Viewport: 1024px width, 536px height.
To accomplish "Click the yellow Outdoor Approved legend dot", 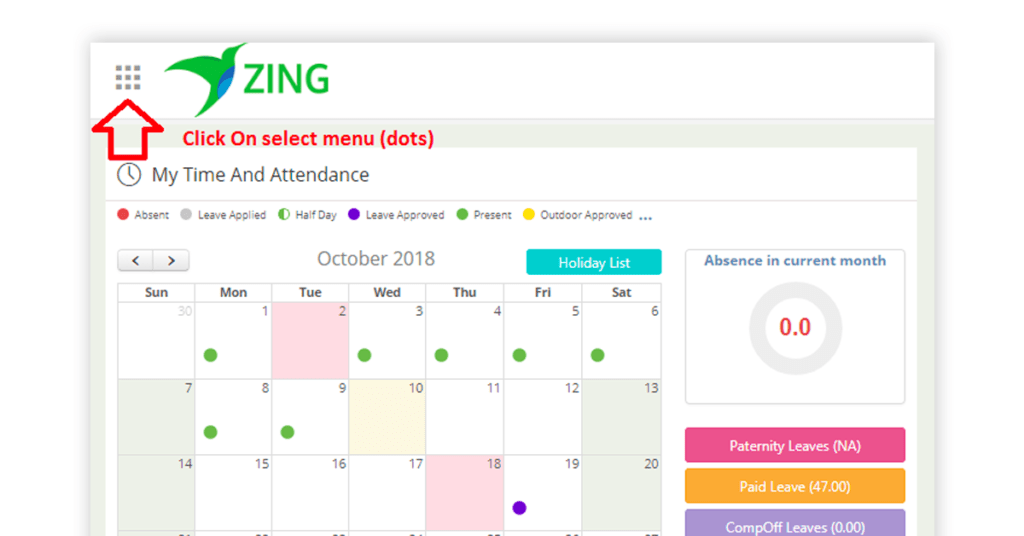I will (x=529, y=214).
